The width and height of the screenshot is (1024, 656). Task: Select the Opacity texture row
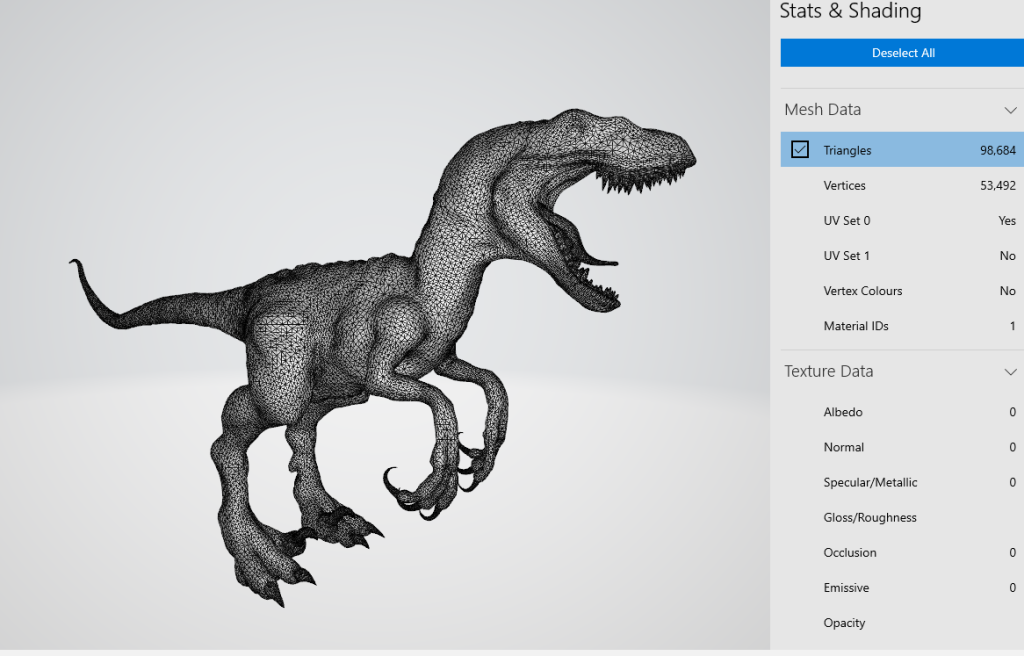coord(903,623)
